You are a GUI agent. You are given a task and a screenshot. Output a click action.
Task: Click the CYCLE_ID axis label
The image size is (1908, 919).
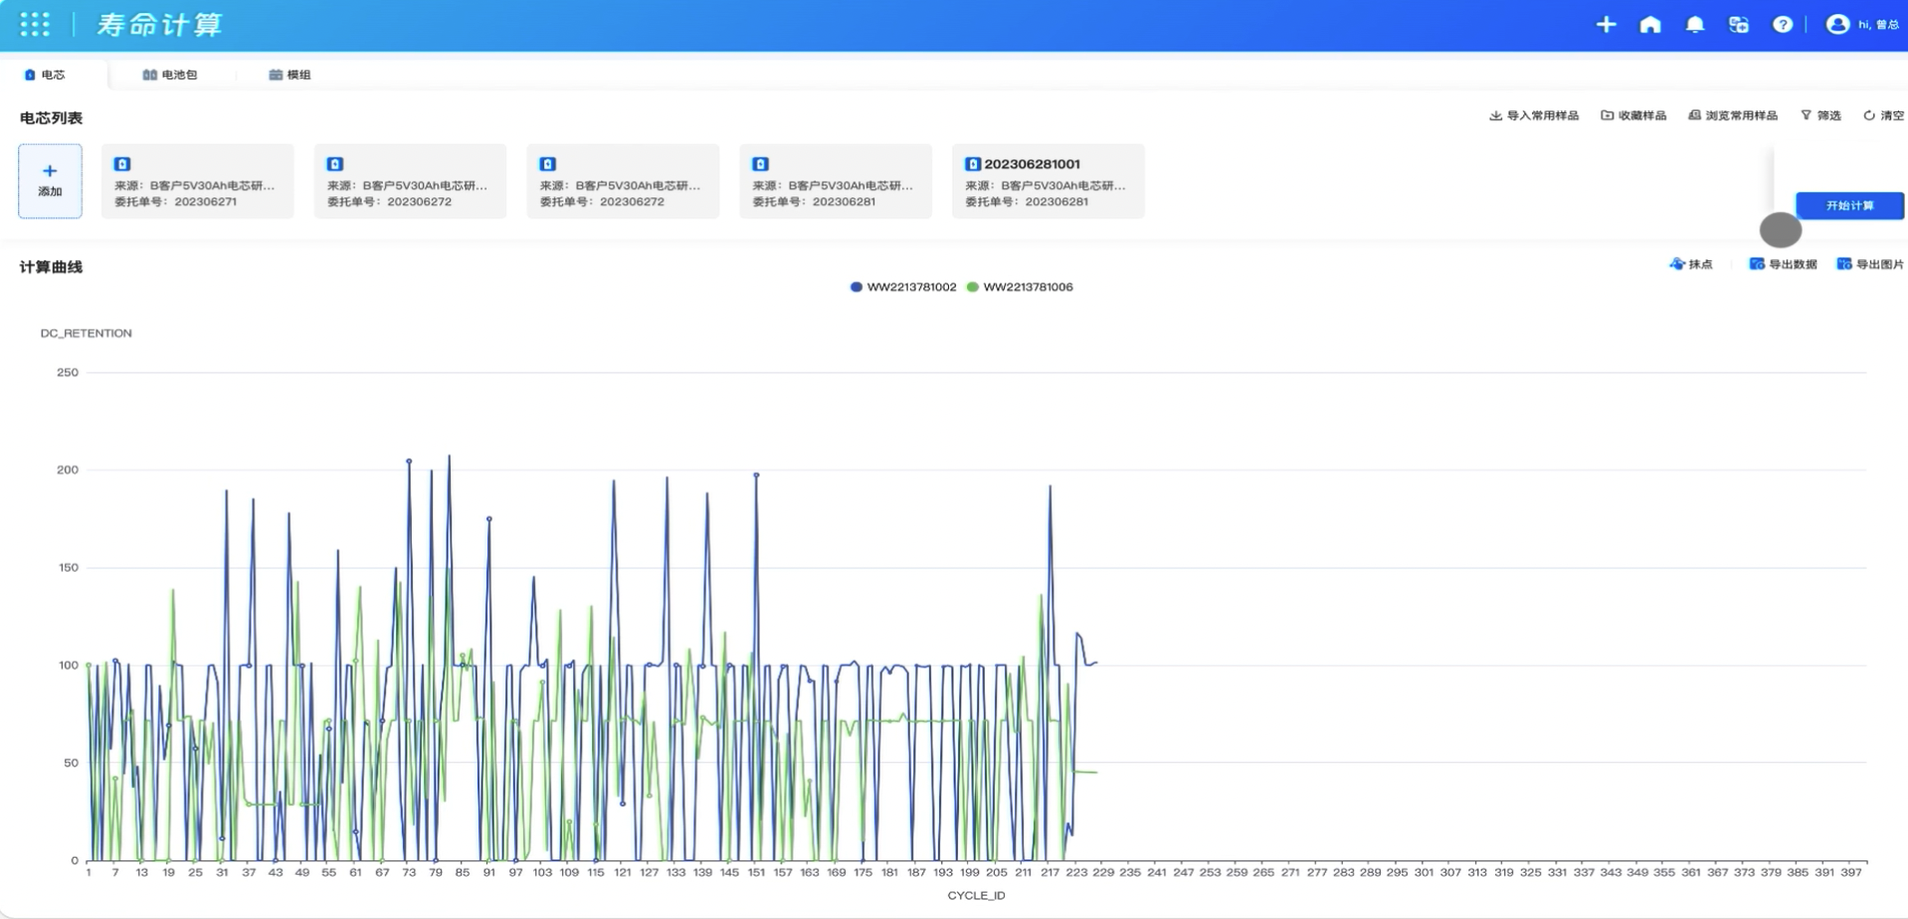click(976, 895)
